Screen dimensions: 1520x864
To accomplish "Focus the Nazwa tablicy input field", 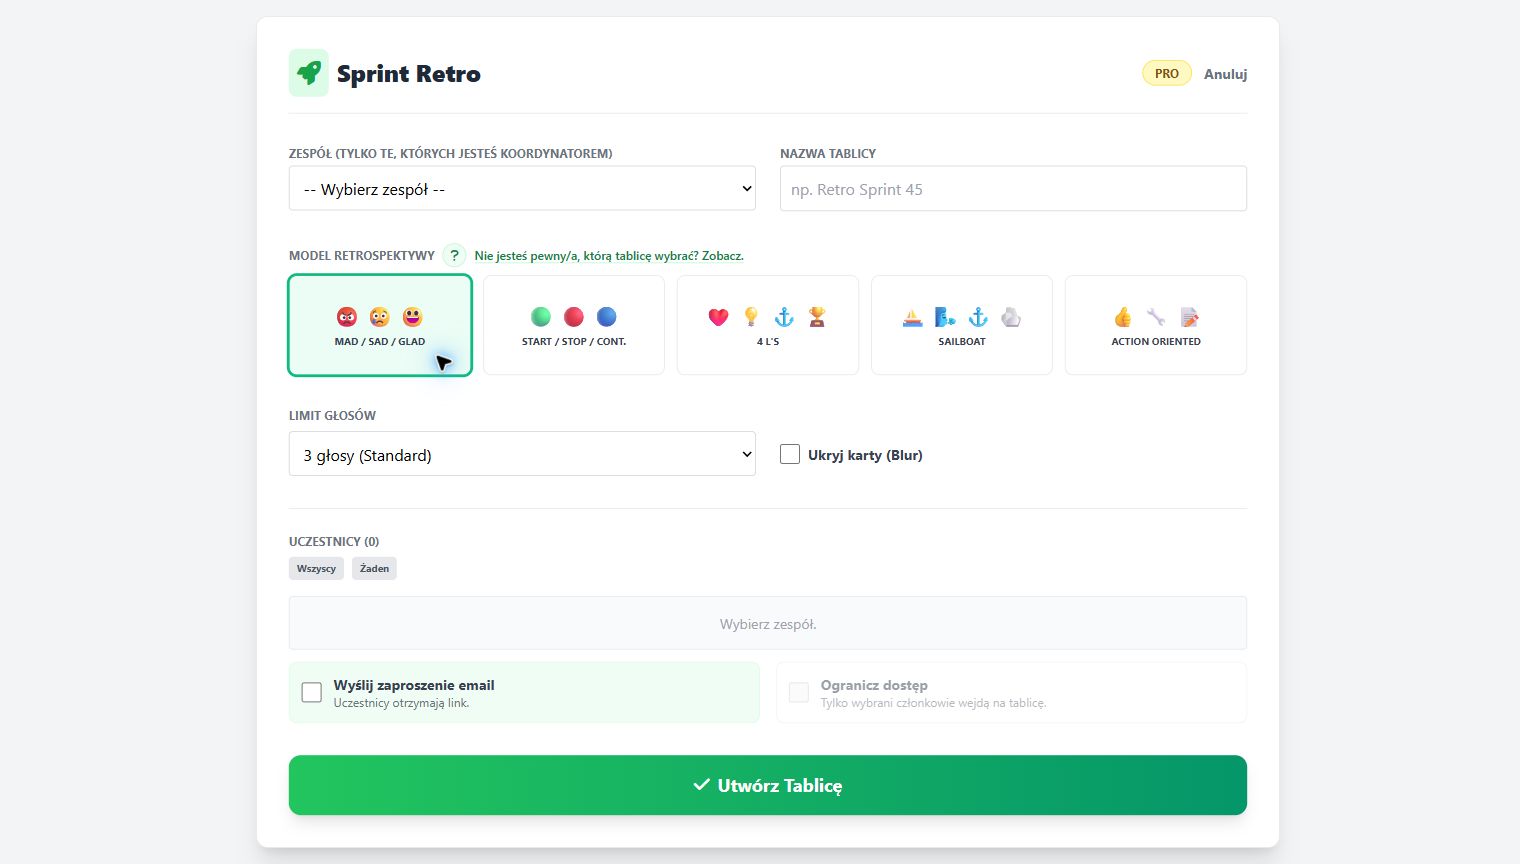I will (1013, 189).
